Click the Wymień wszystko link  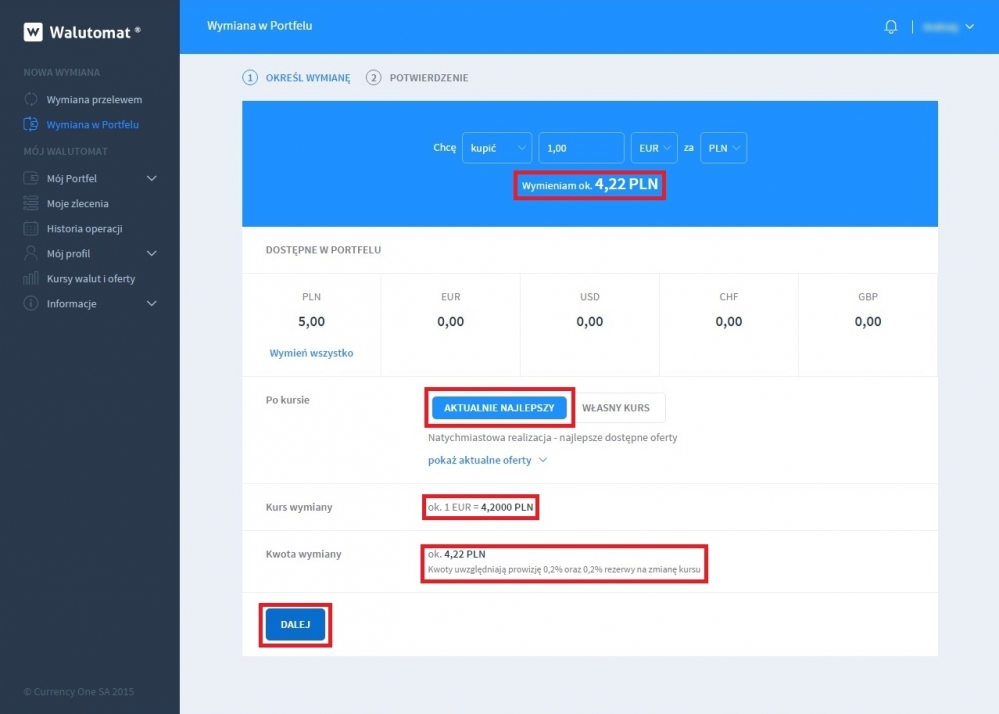coord(311,353)
